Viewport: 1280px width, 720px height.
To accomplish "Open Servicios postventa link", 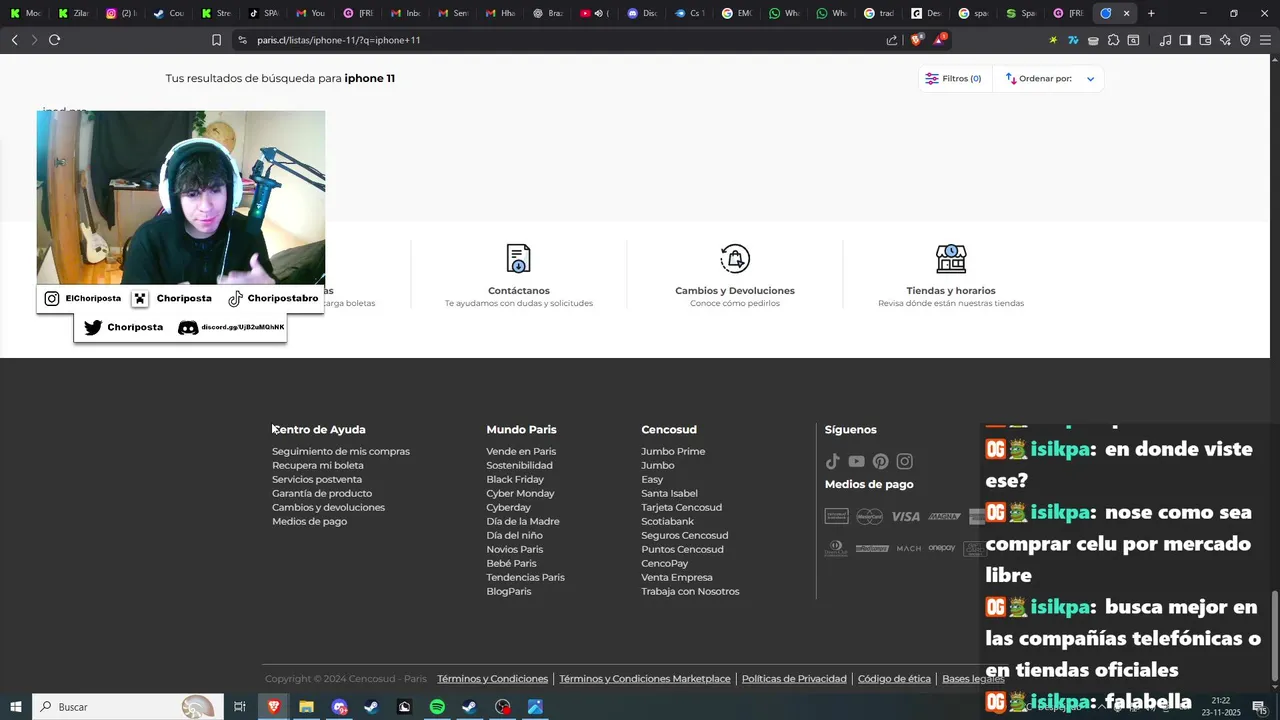I will pos(317,479).
